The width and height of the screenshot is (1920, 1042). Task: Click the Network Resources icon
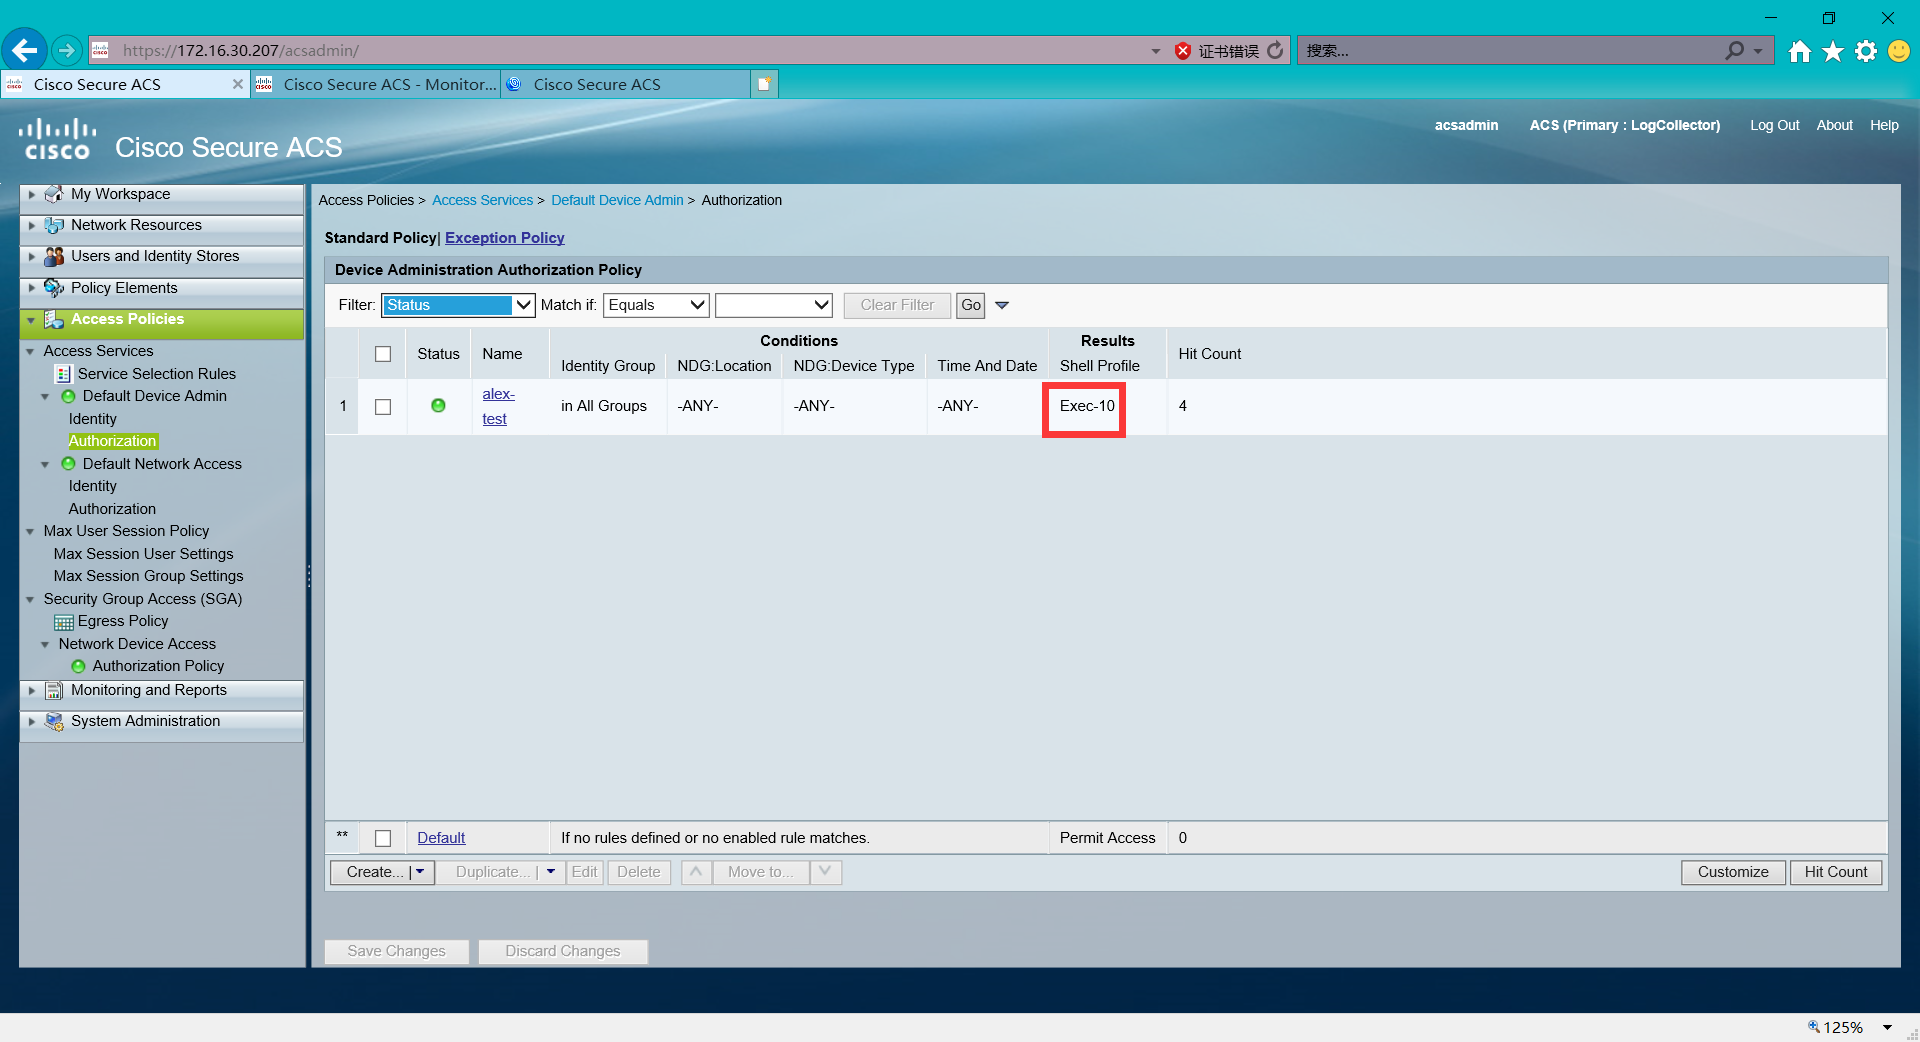point(54,225)
